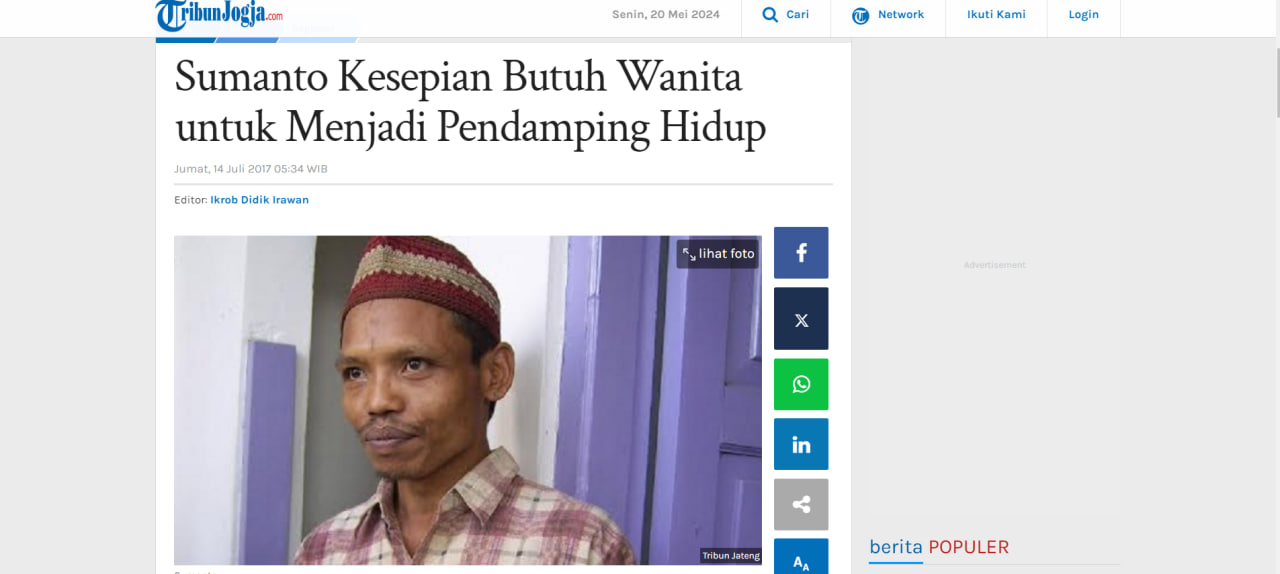Screen dimensions: 1280x574
Task: Click the Login link
Action: click(1083, 15)
